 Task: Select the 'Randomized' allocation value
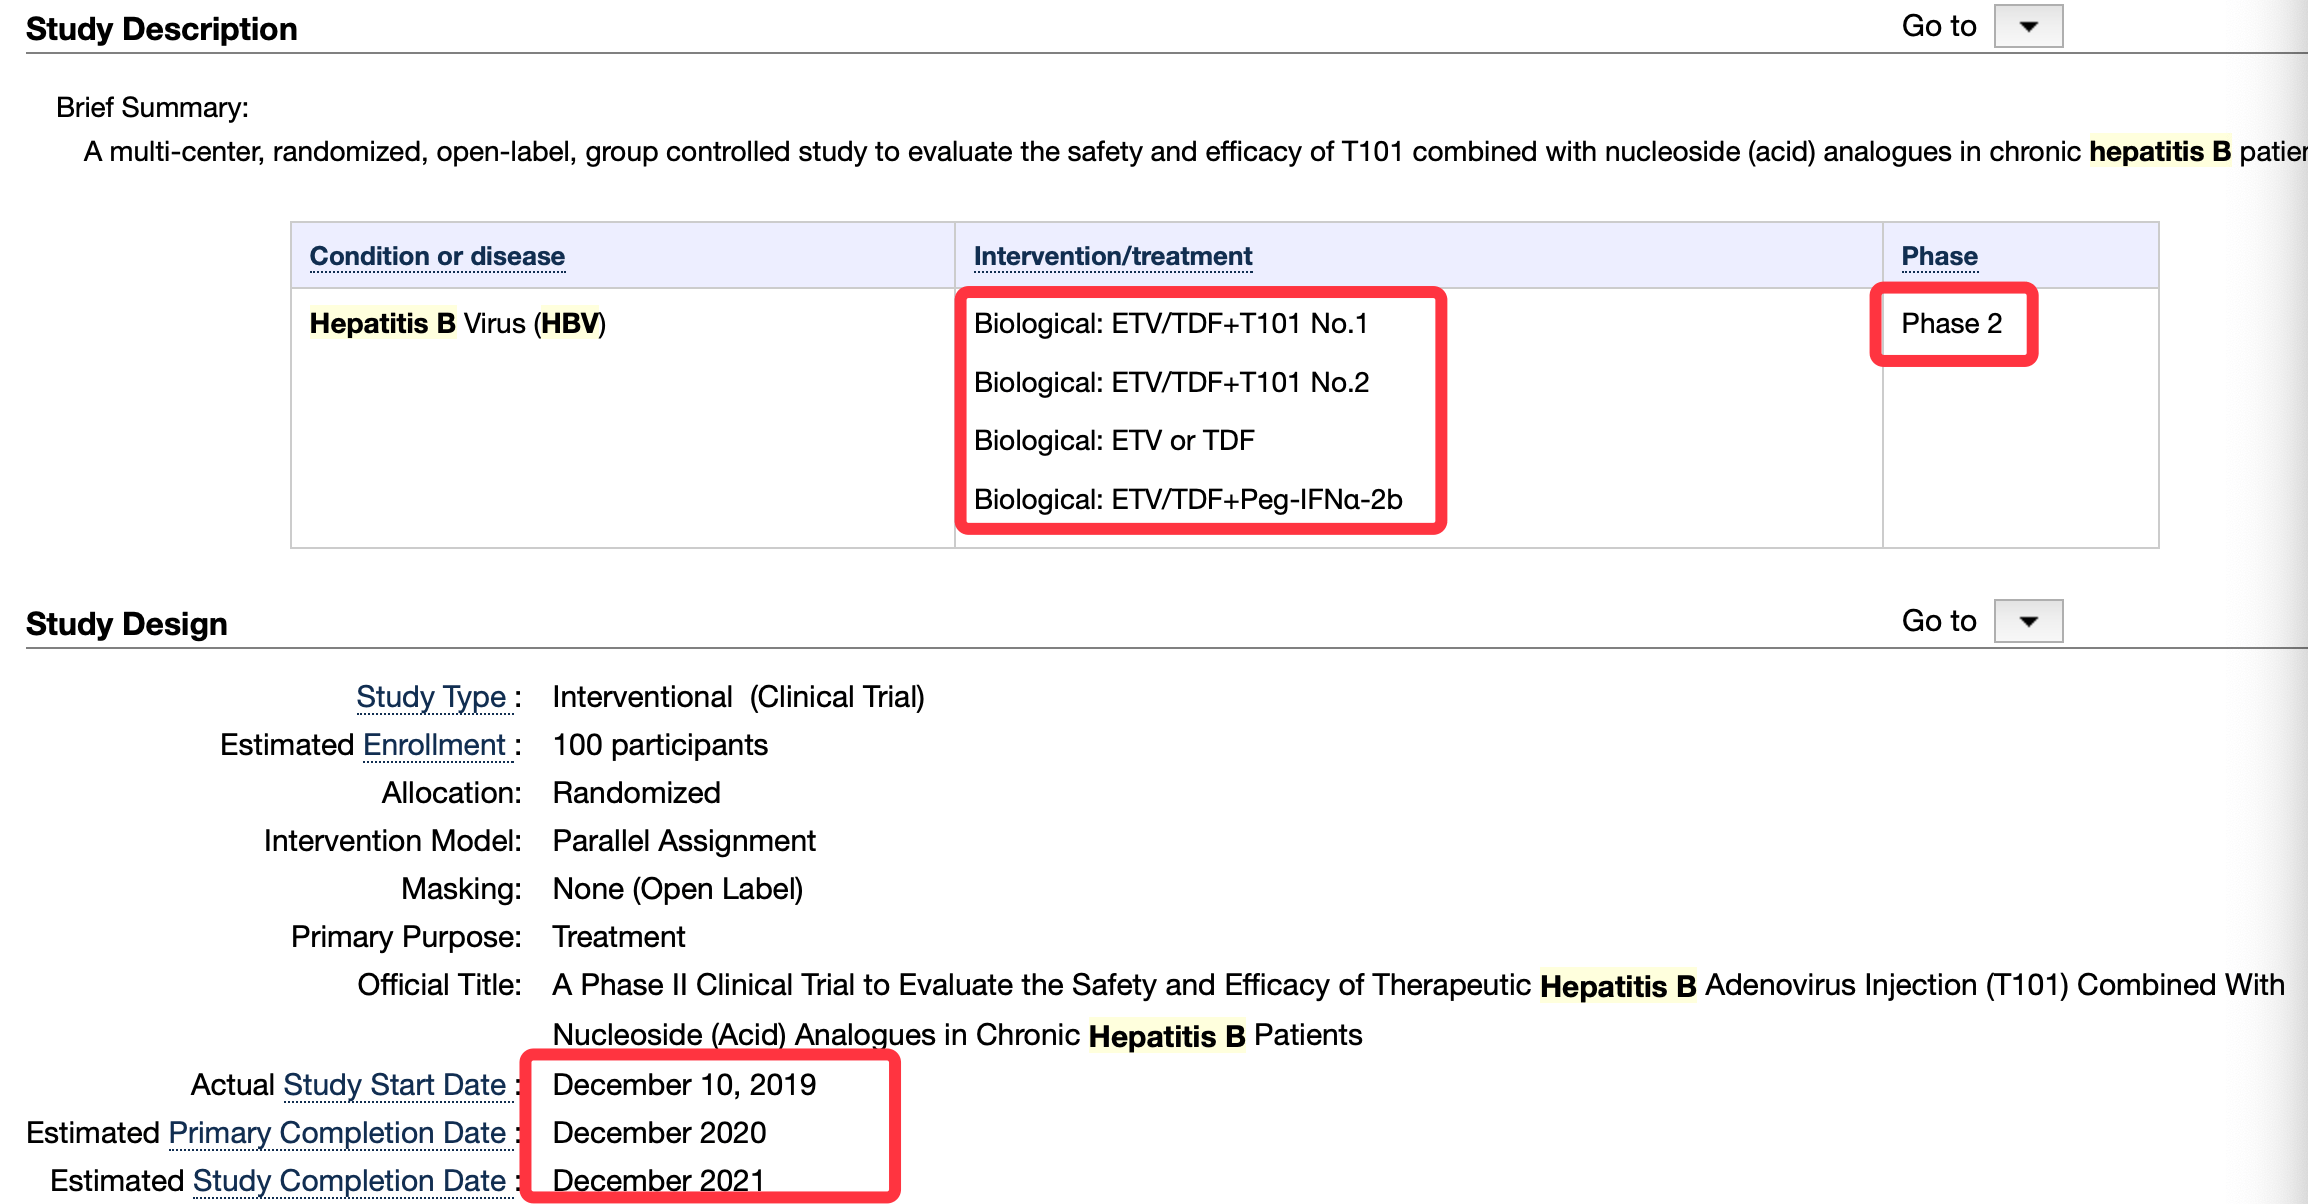(636, 793)
